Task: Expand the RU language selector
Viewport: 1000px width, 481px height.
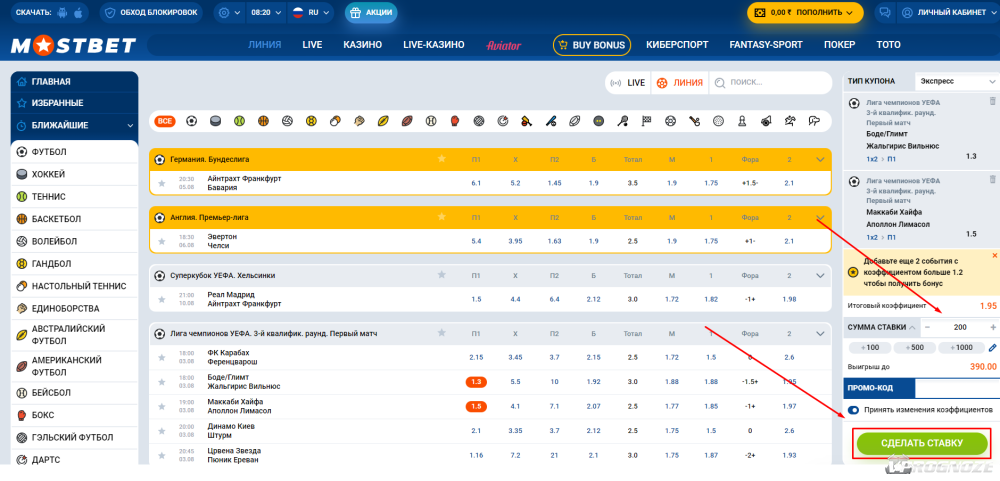Action: [x=310, y=13]
